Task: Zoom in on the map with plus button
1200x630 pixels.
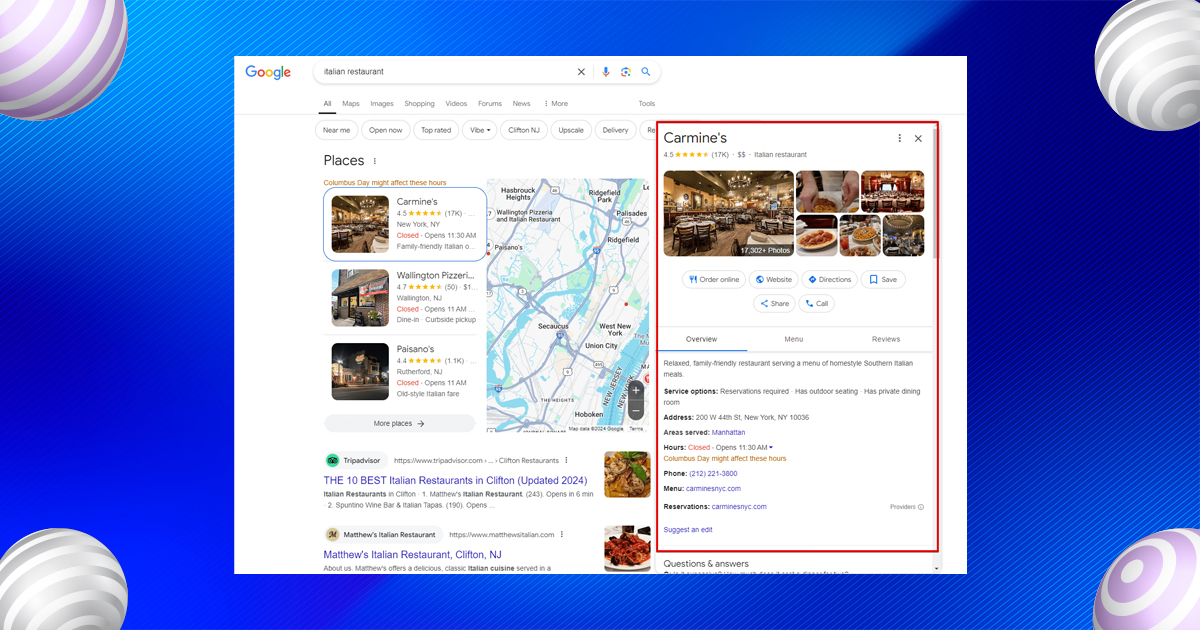Action: 636,390
